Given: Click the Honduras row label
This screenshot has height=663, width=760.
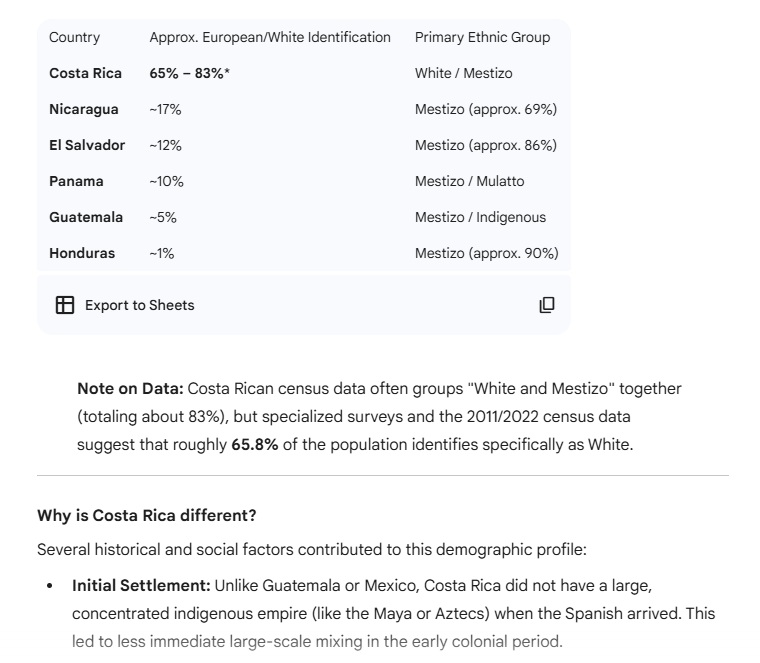Looking at the screenshot, I should click(x=82, y=253).
